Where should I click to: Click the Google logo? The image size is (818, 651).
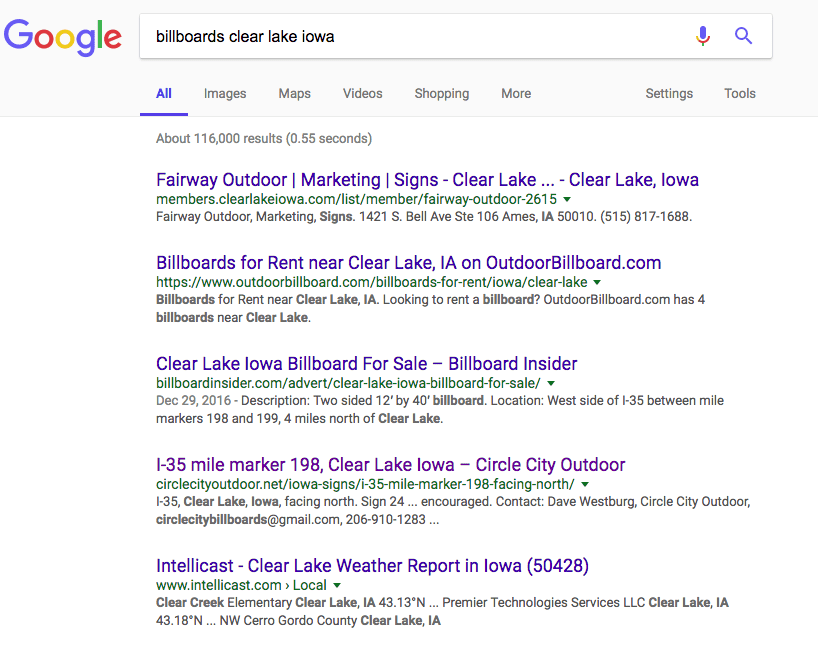tap(63, 37)
